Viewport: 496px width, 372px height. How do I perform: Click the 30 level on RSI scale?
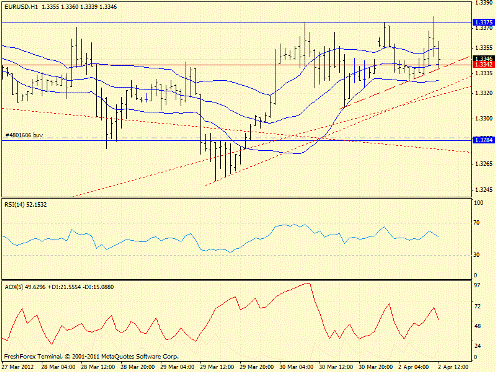click(x=477, y=255)
